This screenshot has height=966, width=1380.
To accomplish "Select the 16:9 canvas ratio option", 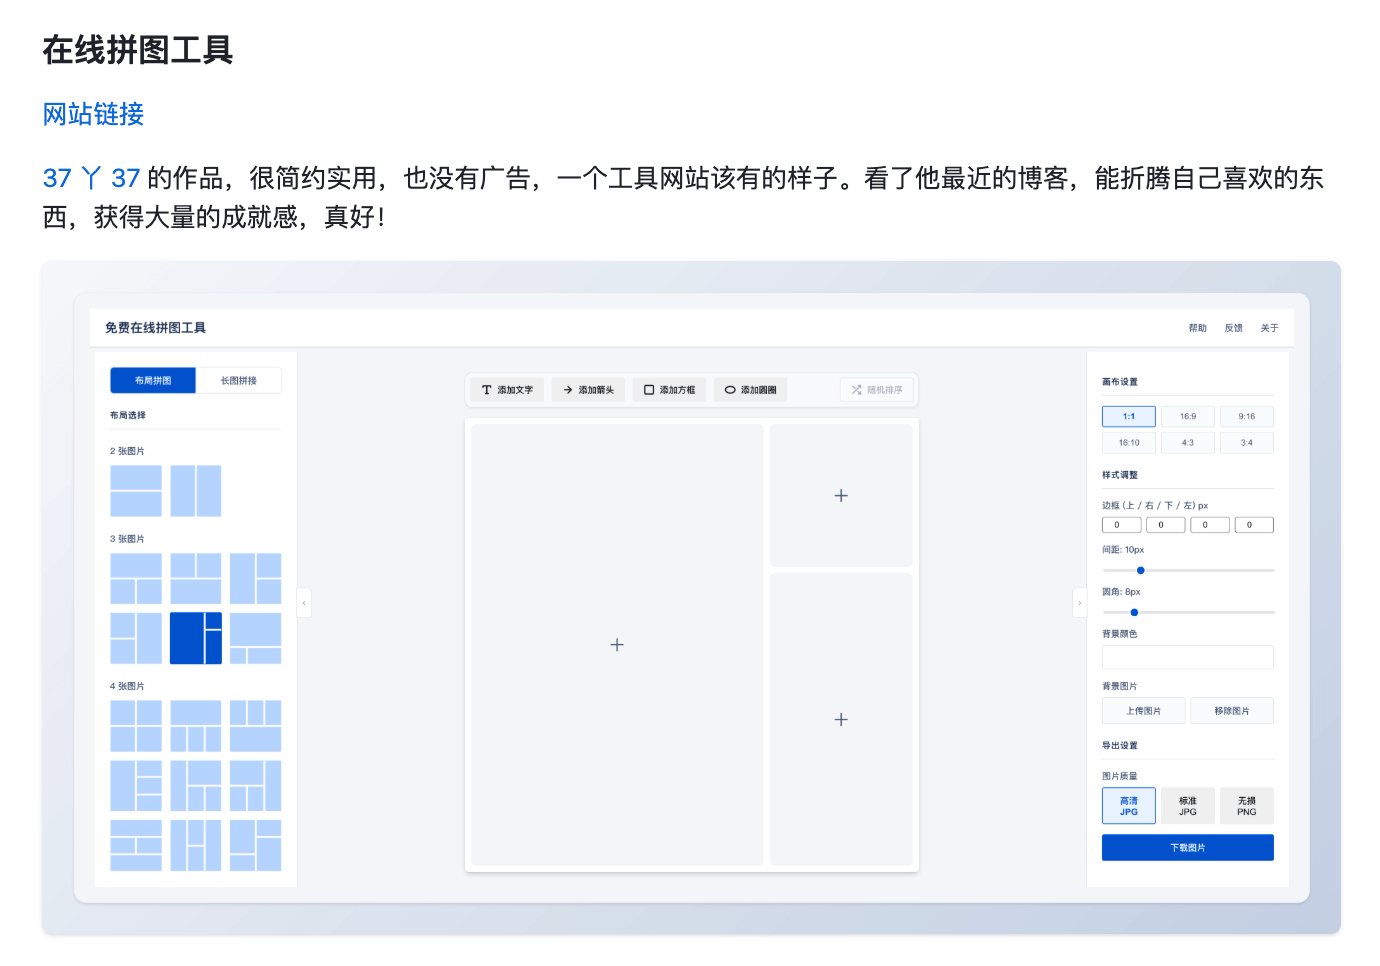I will pyautogui.click(x=1187, y=416).
